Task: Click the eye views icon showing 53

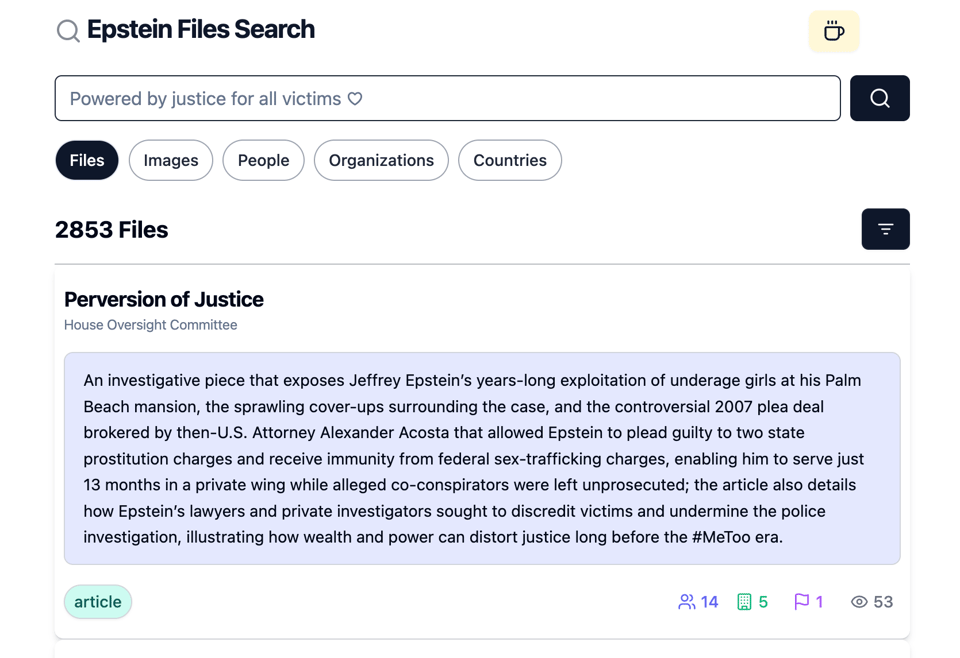Action: coord(859,602)
